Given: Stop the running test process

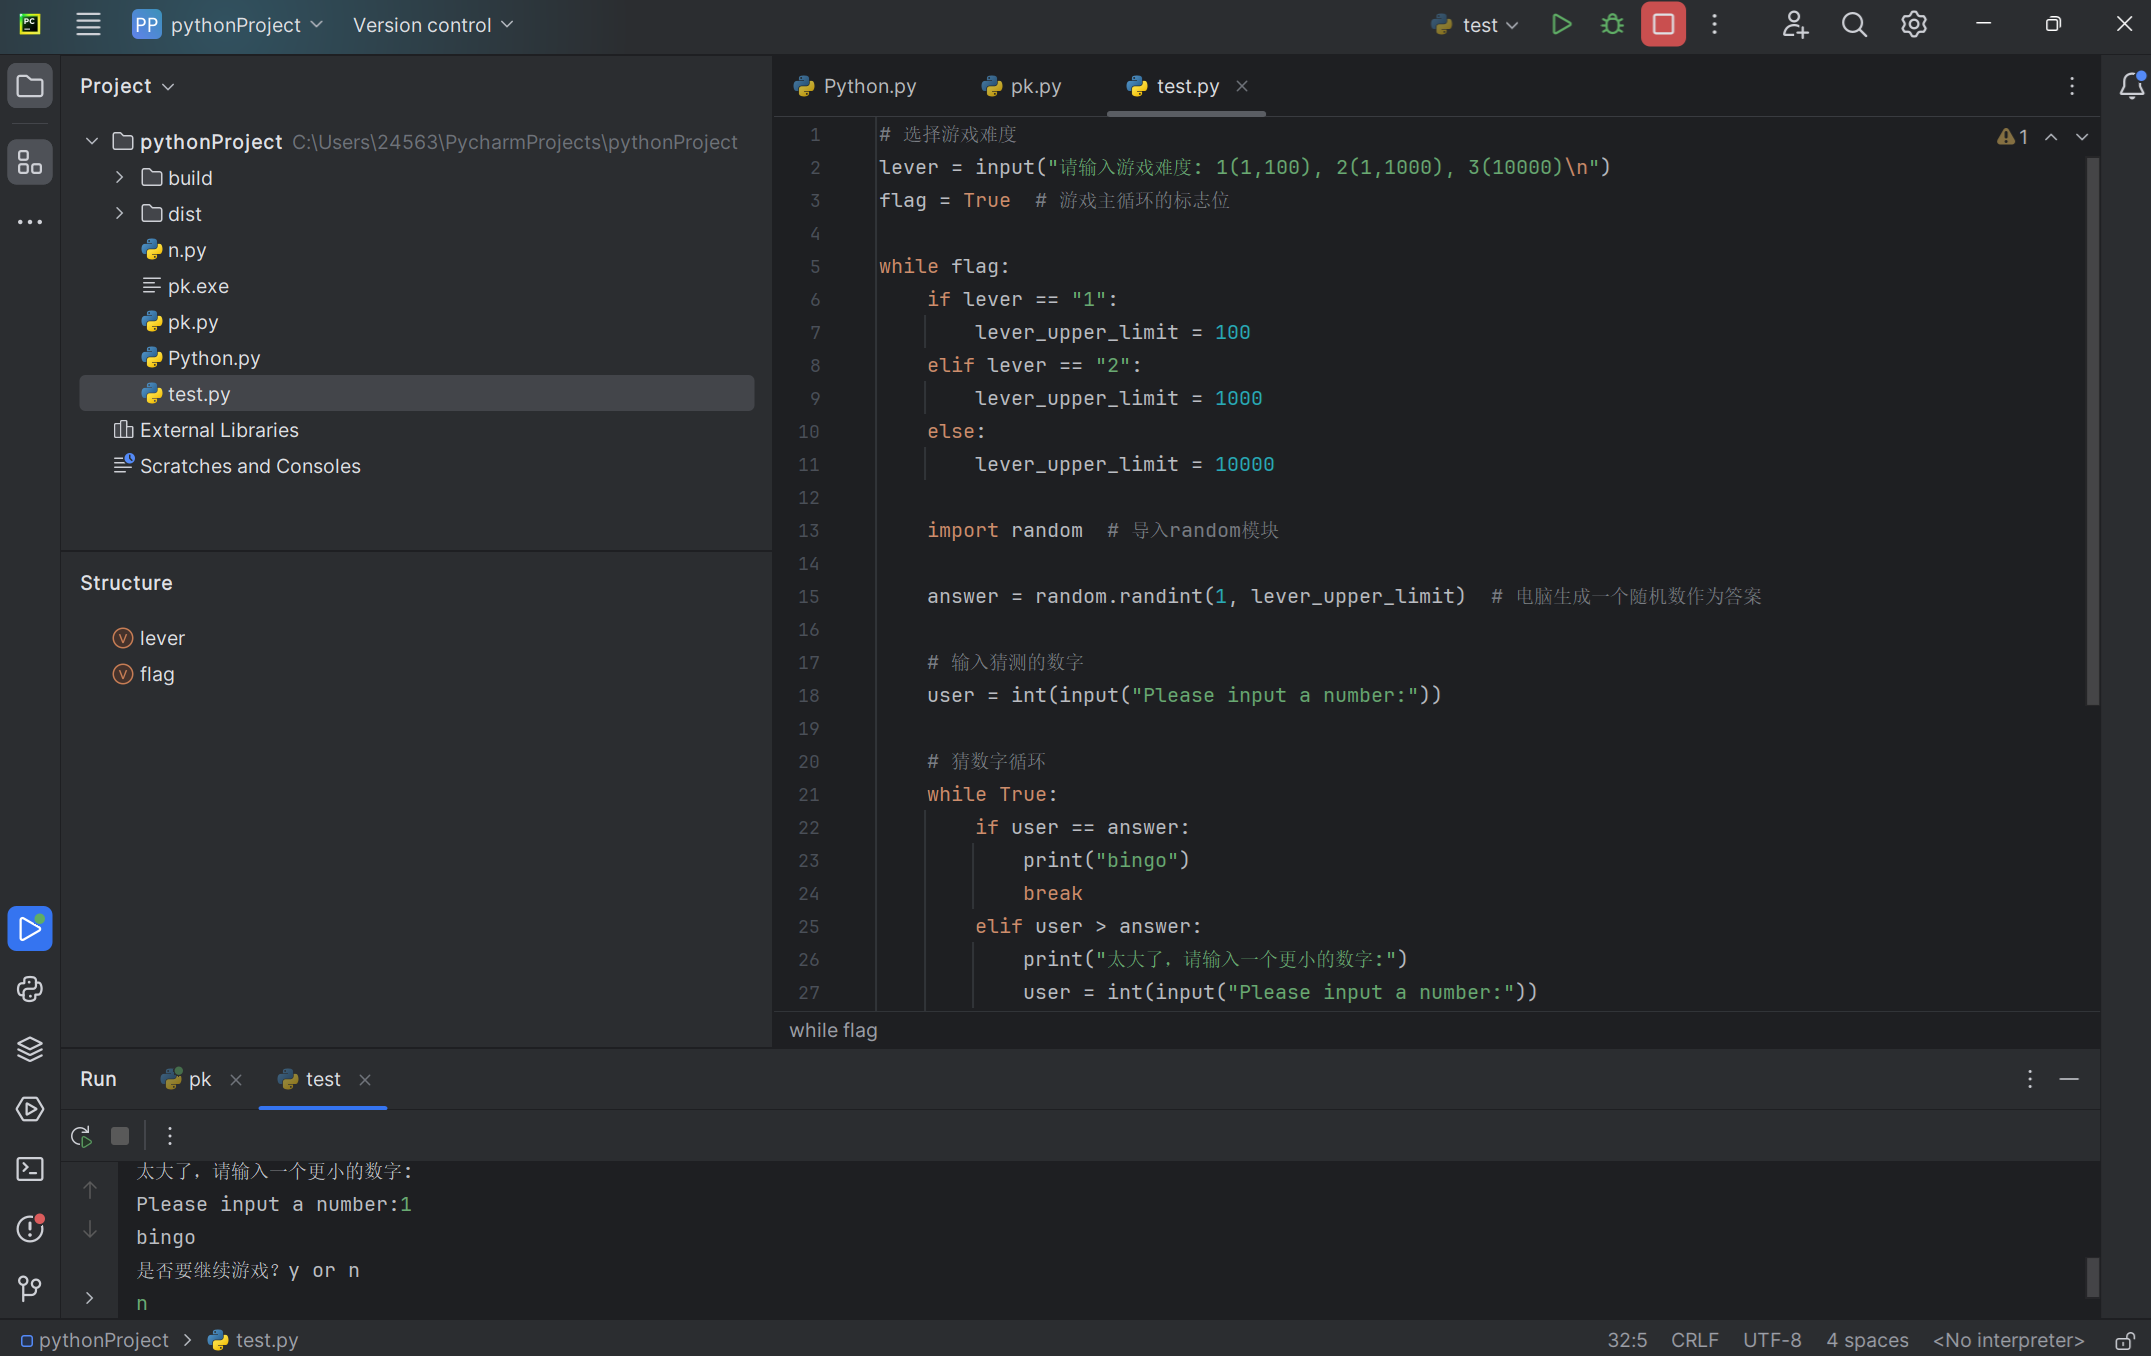Looking at the screenshot, I should (x=1663, y=25).
